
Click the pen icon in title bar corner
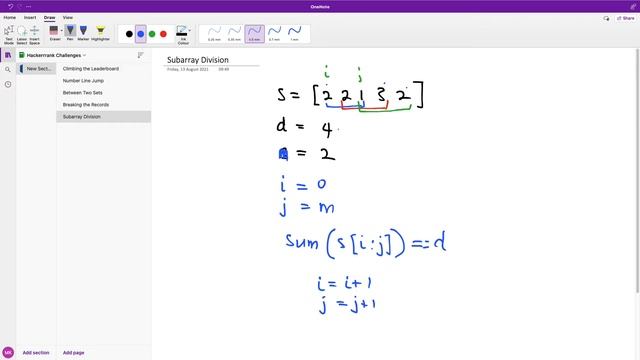click(x=633, y=7)
